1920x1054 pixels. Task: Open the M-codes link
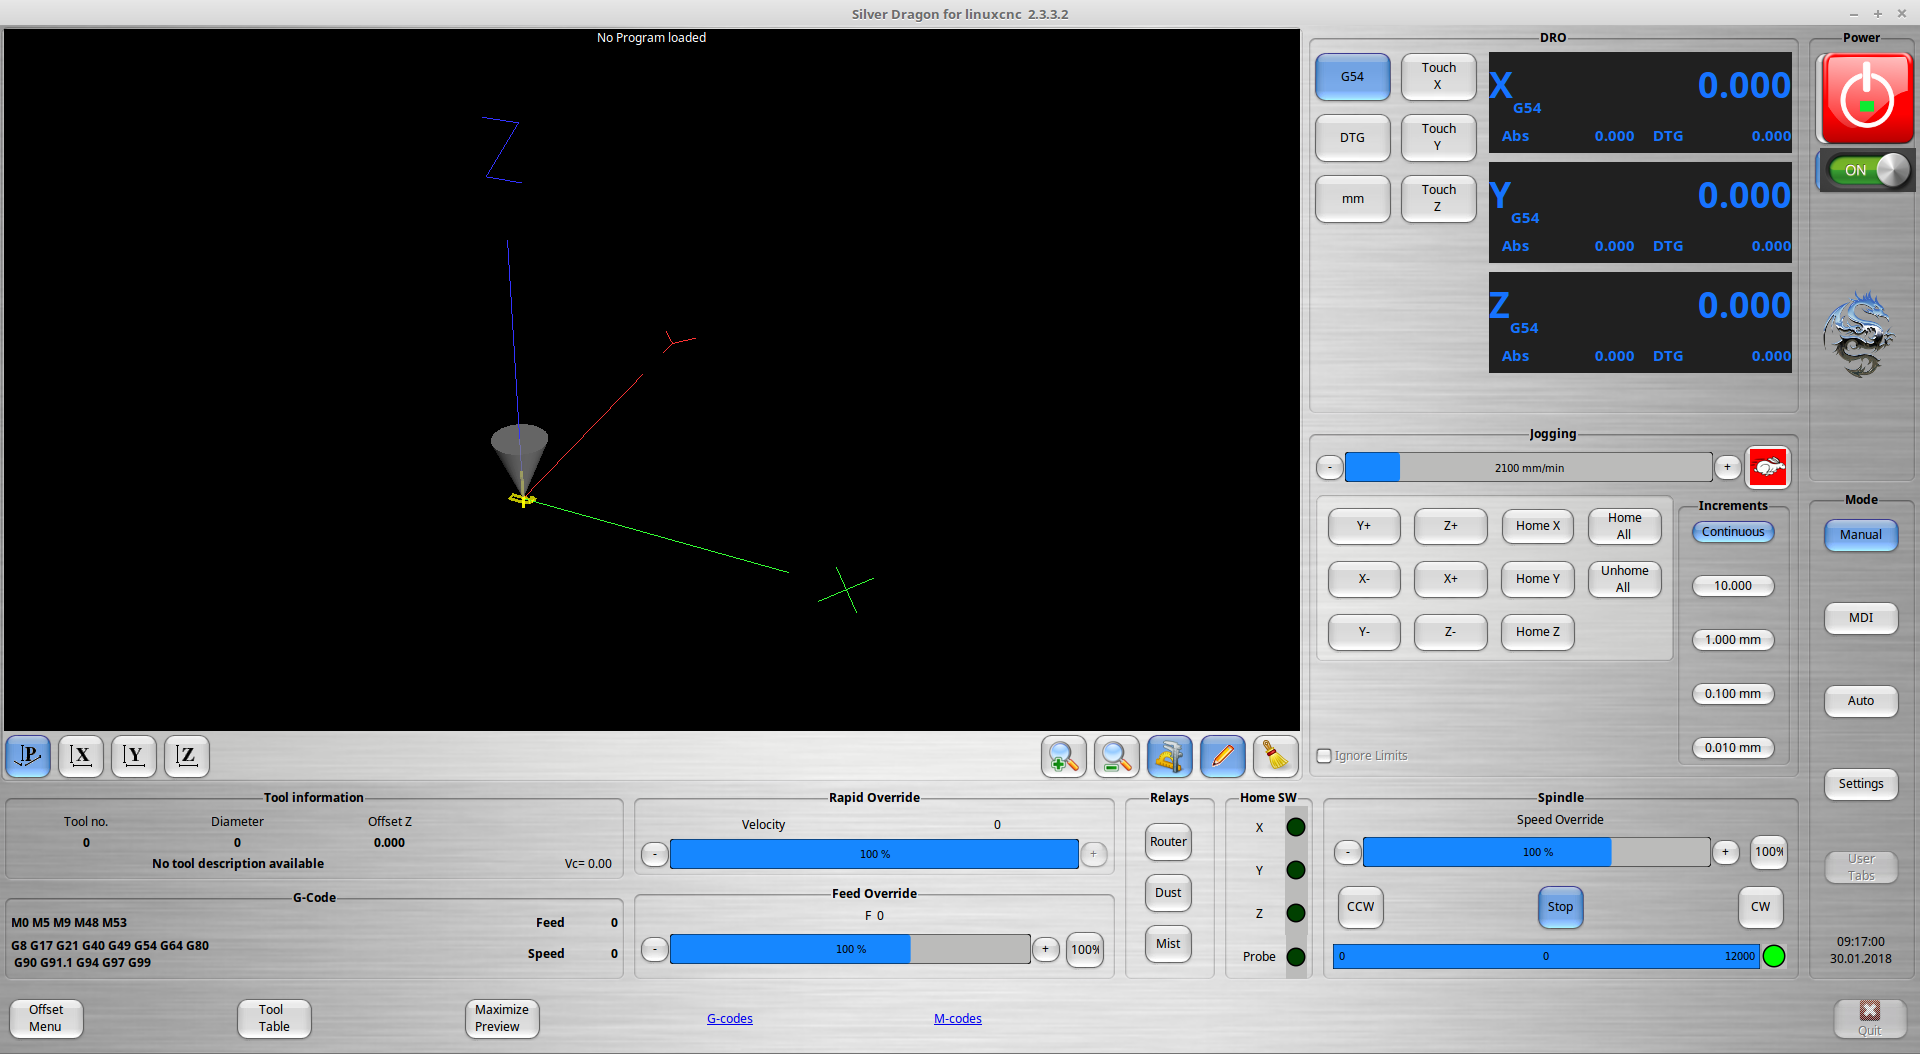[958, 1019]
